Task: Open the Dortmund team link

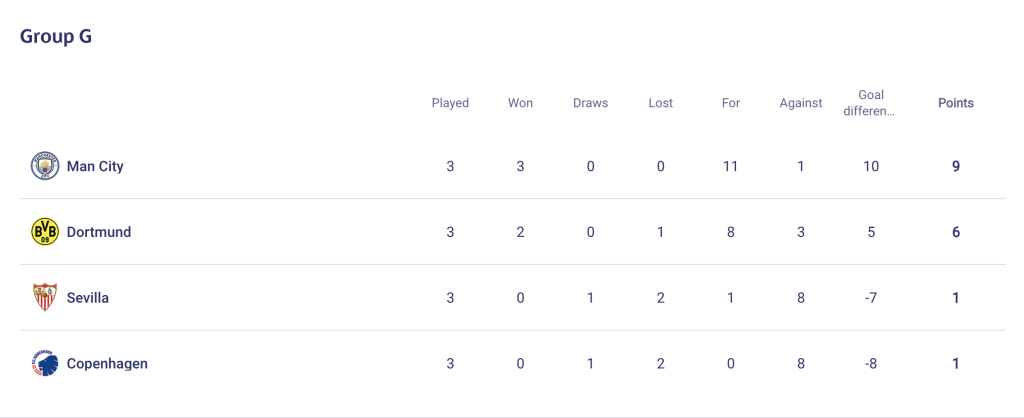Action: [99, 232]
